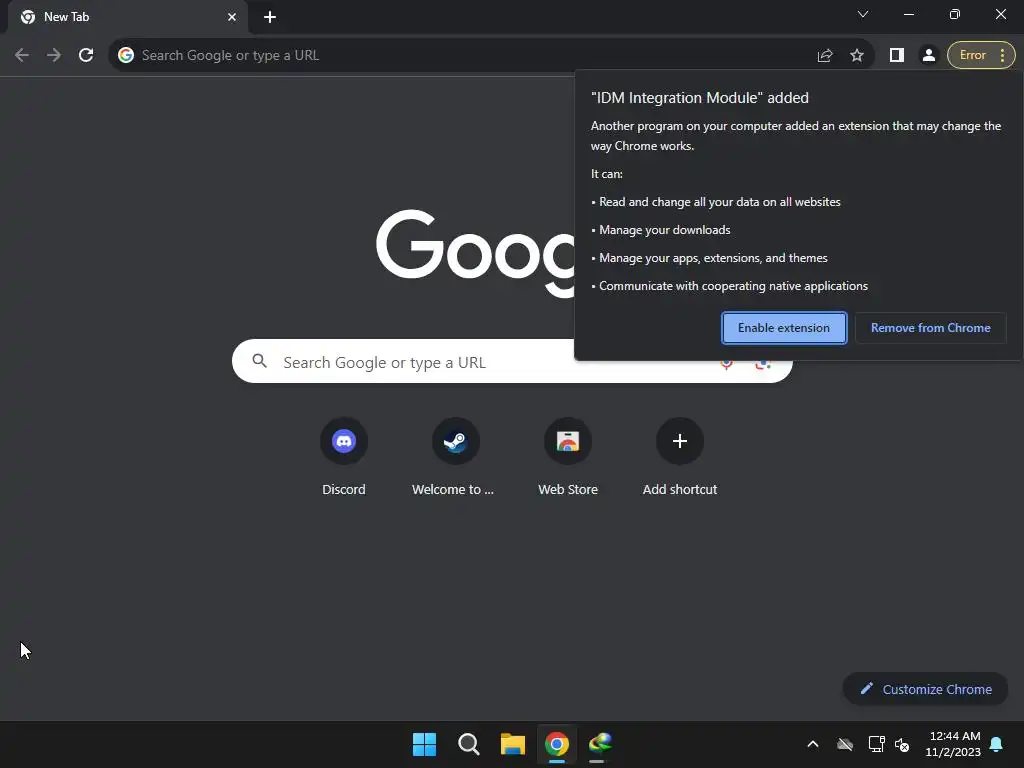Click the Google G icon in address bar
The width and height of the screenshot is (1024, 768).
coord(126,56)
